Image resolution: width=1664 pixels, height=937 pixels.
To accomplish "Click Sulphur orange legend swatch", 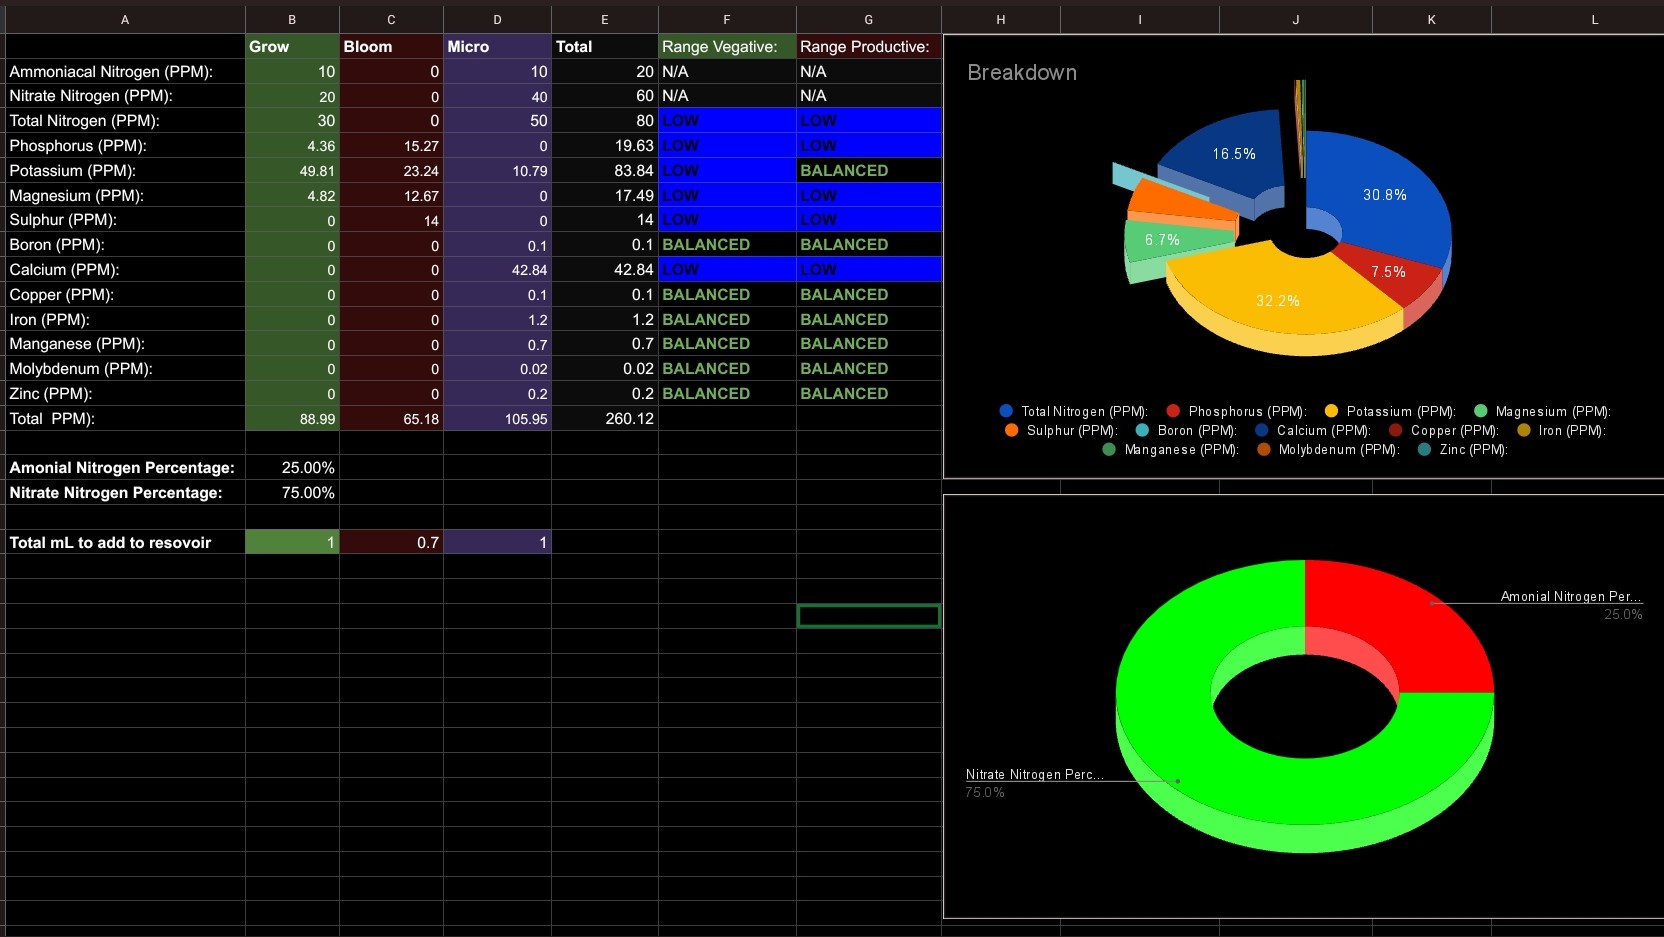I will click(x=1011, y=430).
